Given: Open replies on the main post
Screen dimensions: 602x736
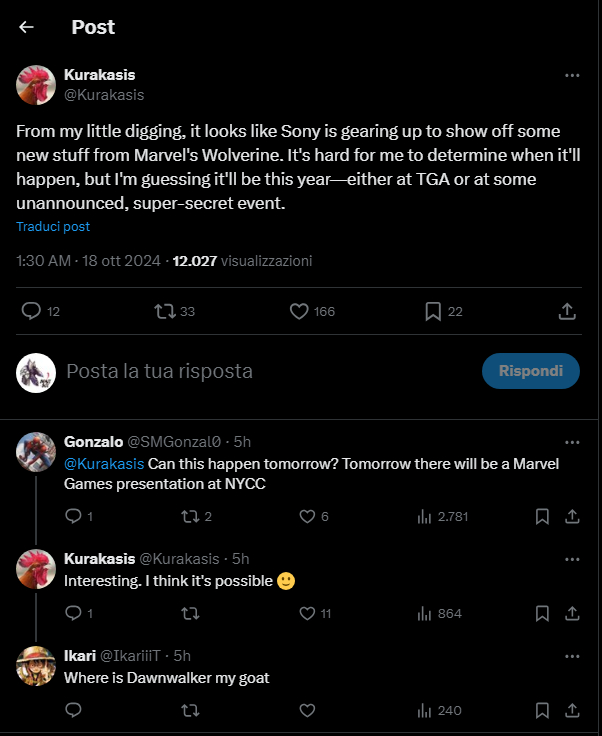Looking at the screenshot, I should (32, 311).
